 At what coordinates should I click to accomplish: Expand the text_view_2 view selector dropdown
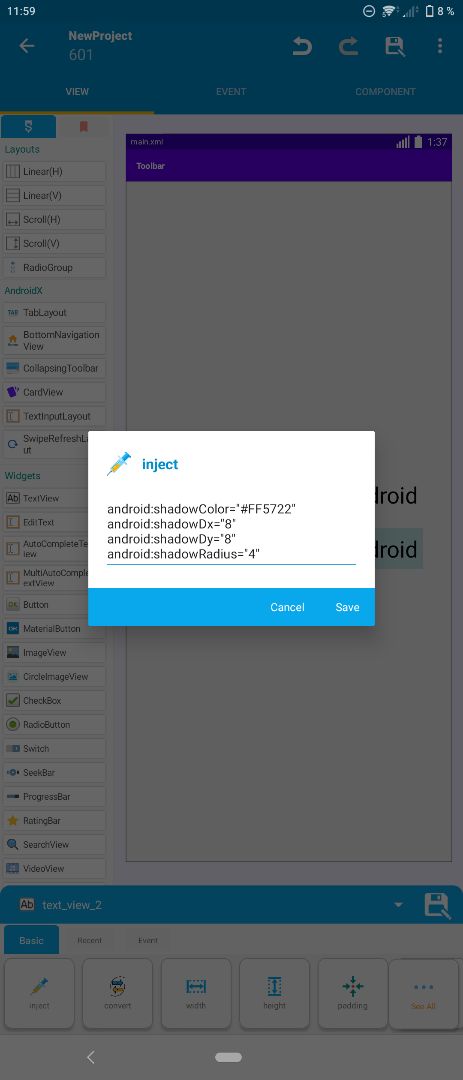click(x=398, y=904)
